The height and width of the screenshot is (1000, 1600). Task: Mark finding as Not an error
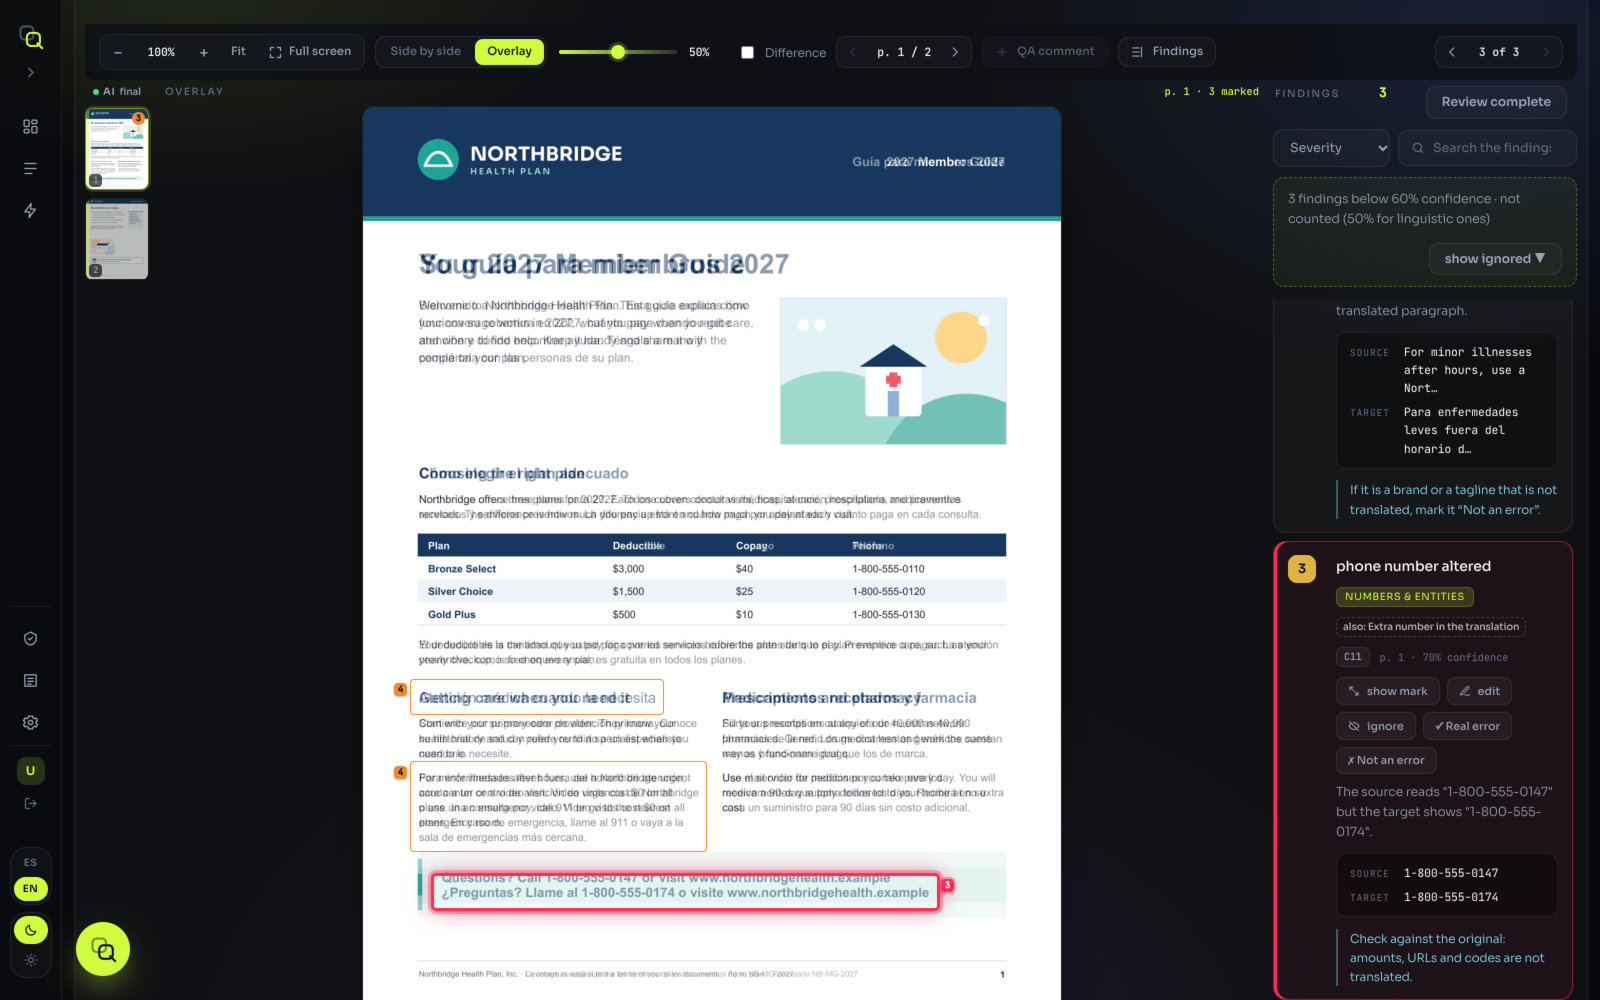(x=1386, y=760)
